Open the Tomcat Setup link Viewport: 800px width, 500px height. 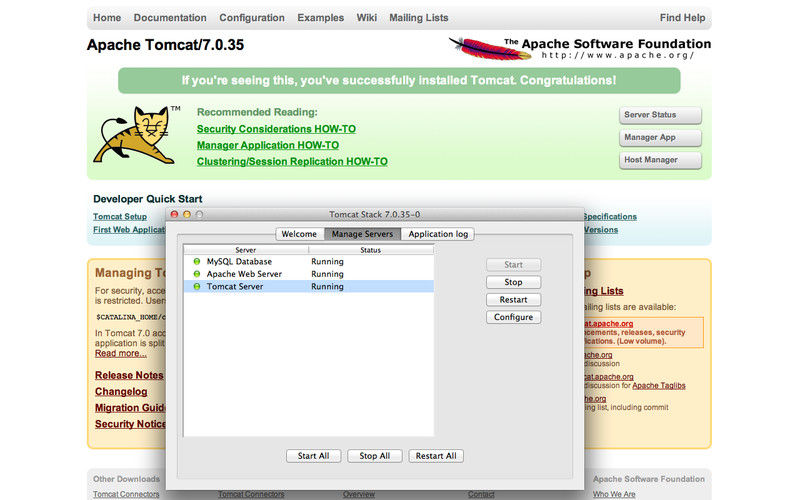(120, 217)
